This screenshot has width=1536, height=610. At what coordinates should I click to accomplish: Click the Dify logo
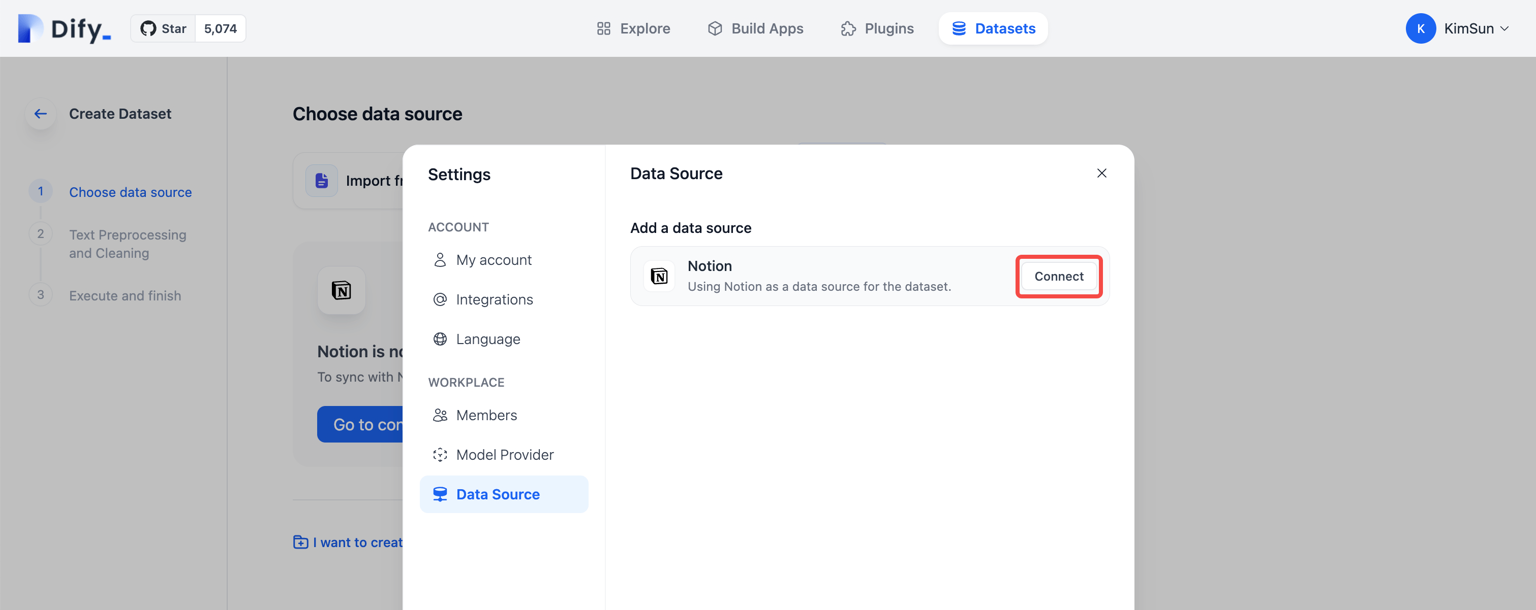[x=64, y=29]
